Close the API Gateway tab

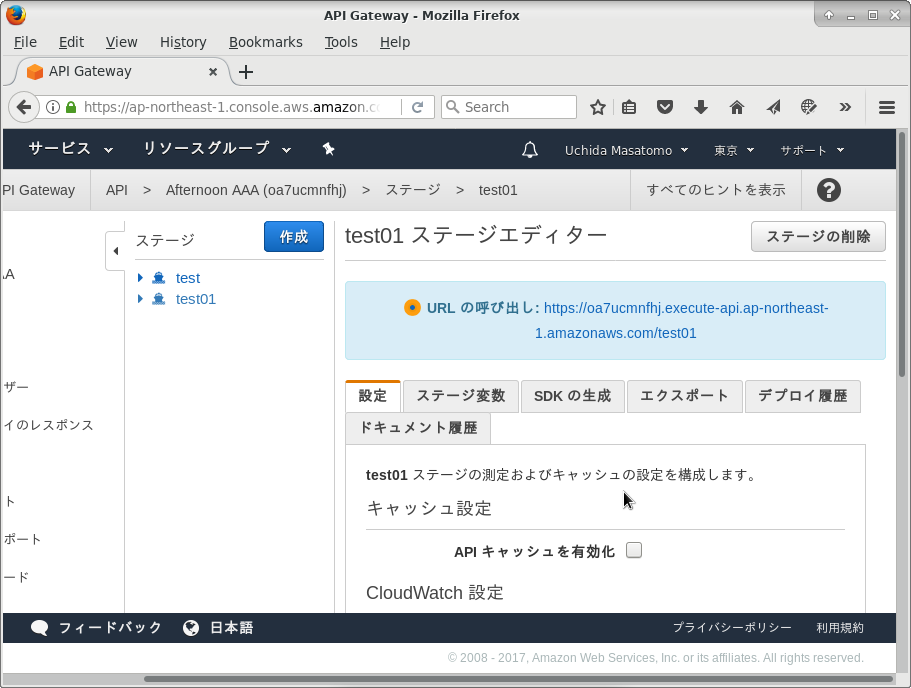pyautogui.click(x=213, y=71)
